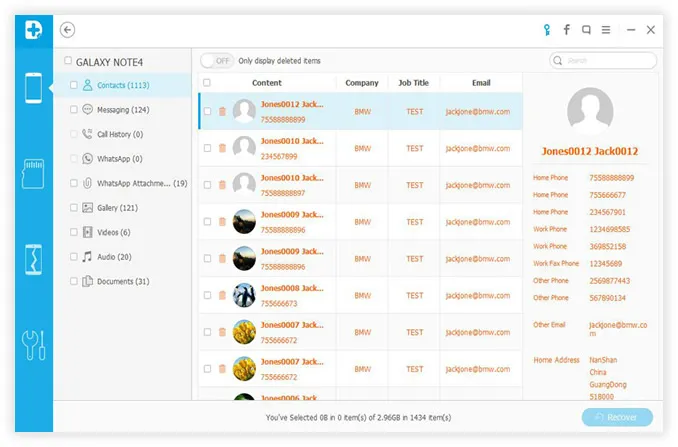
Task: Open the hamburger menu icon
Action: [608, 30]
